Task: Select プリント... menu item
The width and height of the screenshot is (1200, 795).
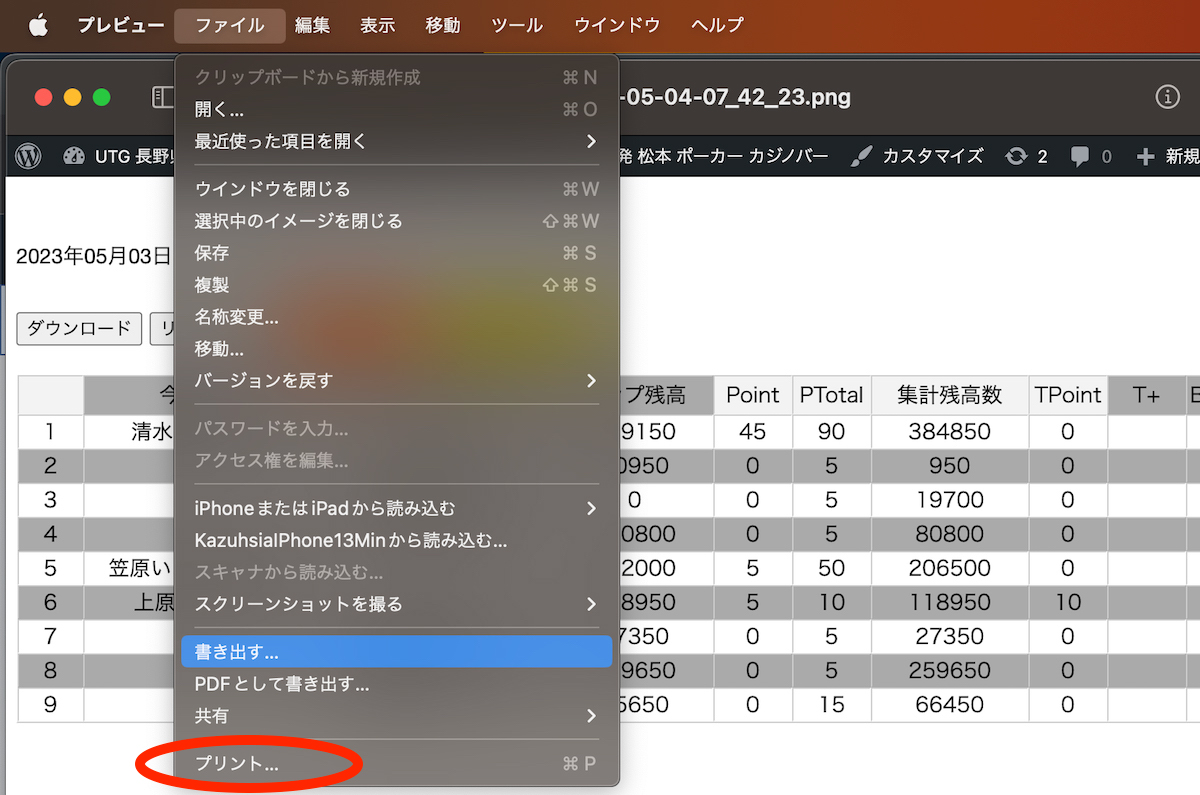Action: coord(237,764)
